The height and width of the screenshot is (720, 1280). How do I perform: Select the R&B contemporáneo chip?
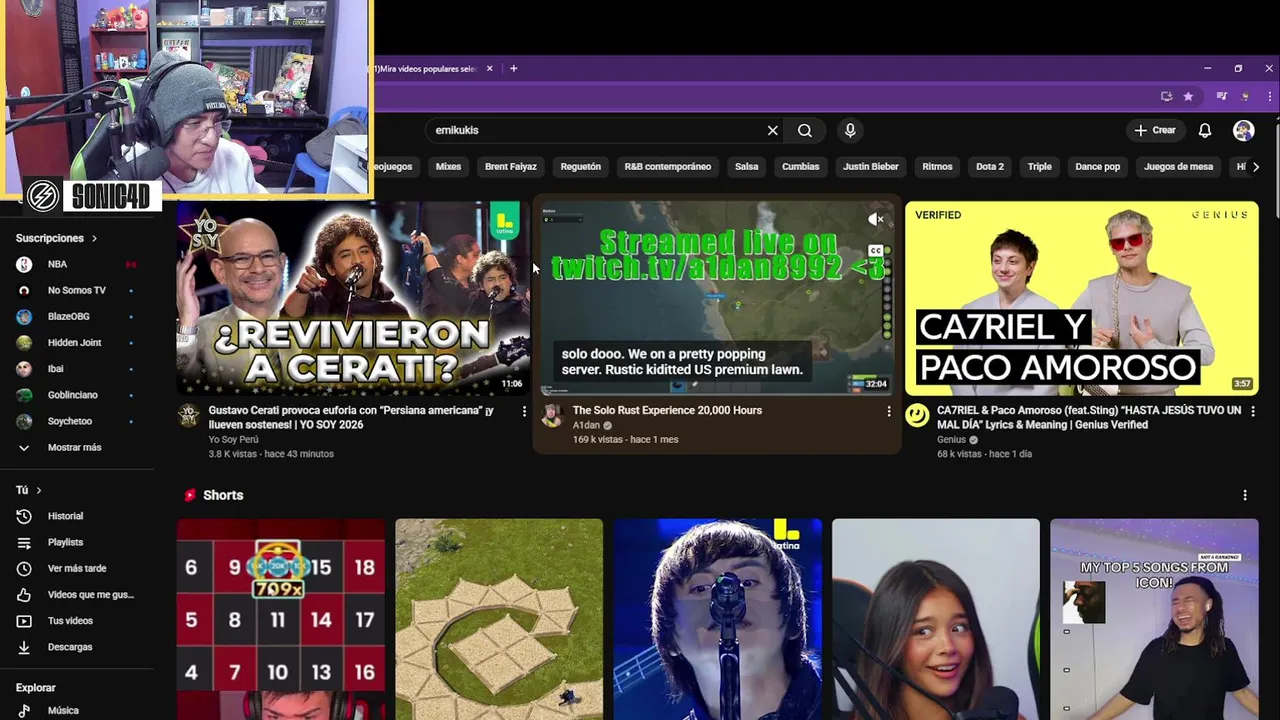(668, 167)
